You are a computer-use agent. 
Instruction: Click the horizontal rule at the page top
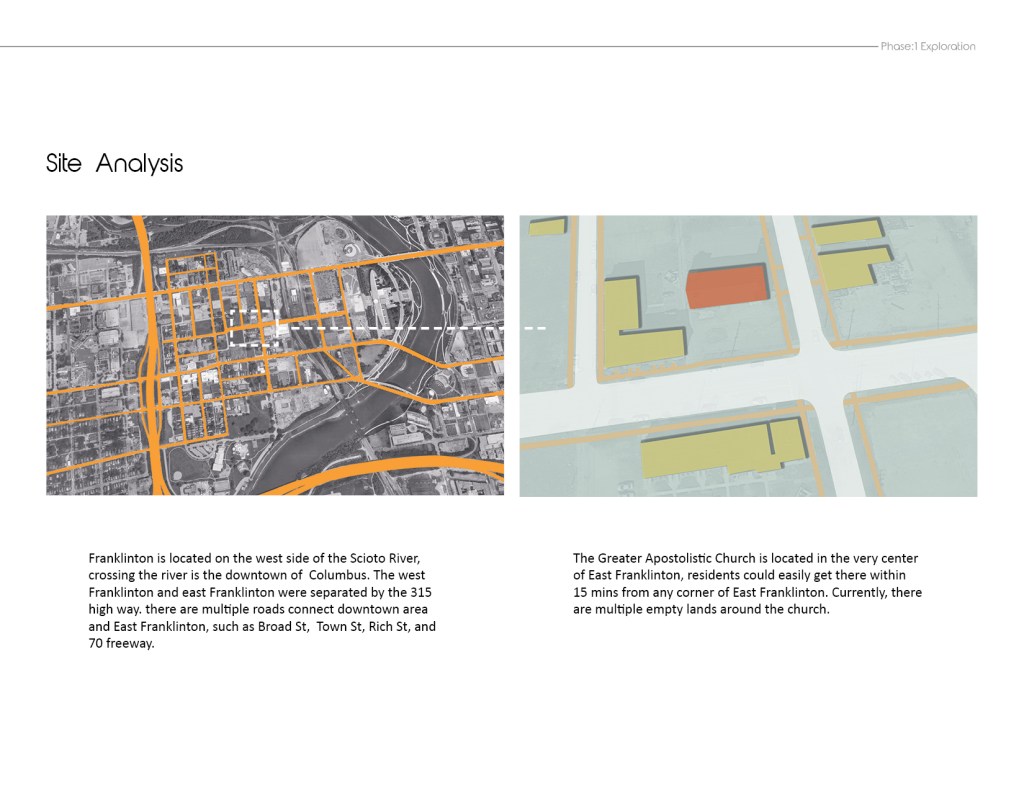click(430, 46)
